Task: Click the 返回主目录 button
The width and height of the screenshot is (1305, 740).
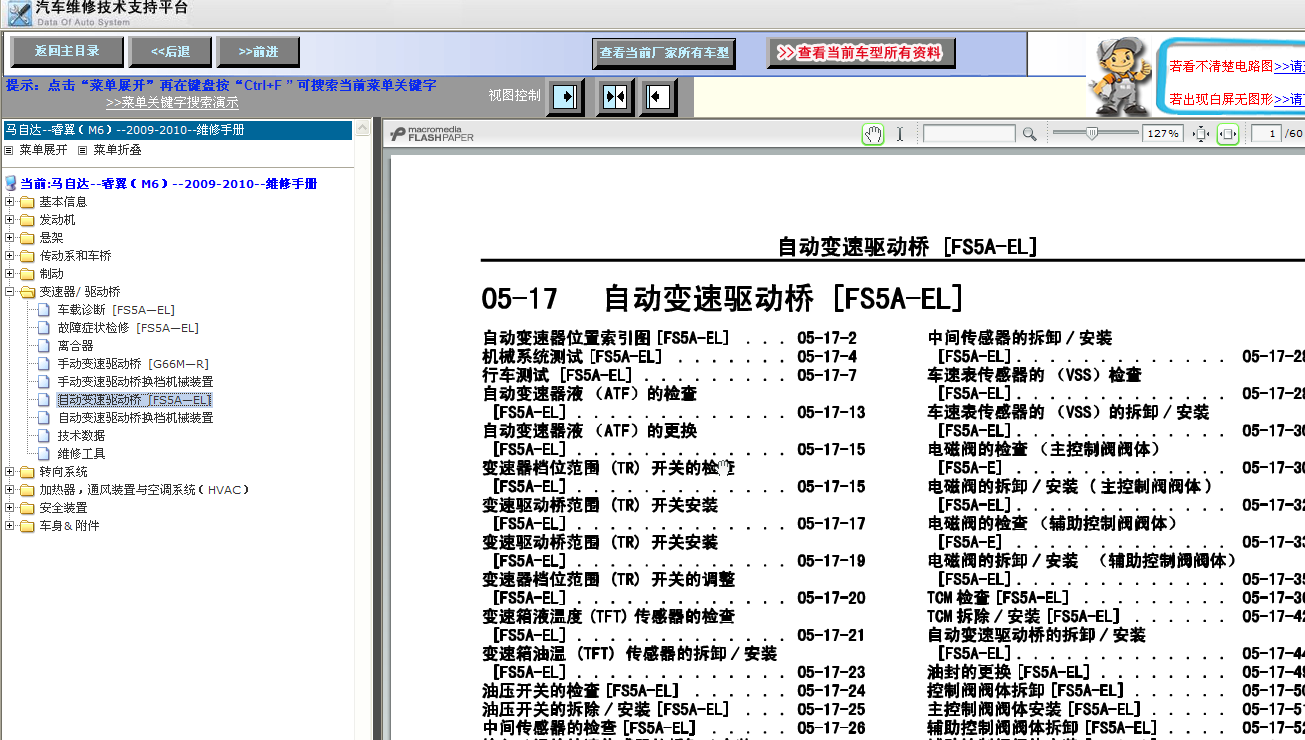Action: 67,51
